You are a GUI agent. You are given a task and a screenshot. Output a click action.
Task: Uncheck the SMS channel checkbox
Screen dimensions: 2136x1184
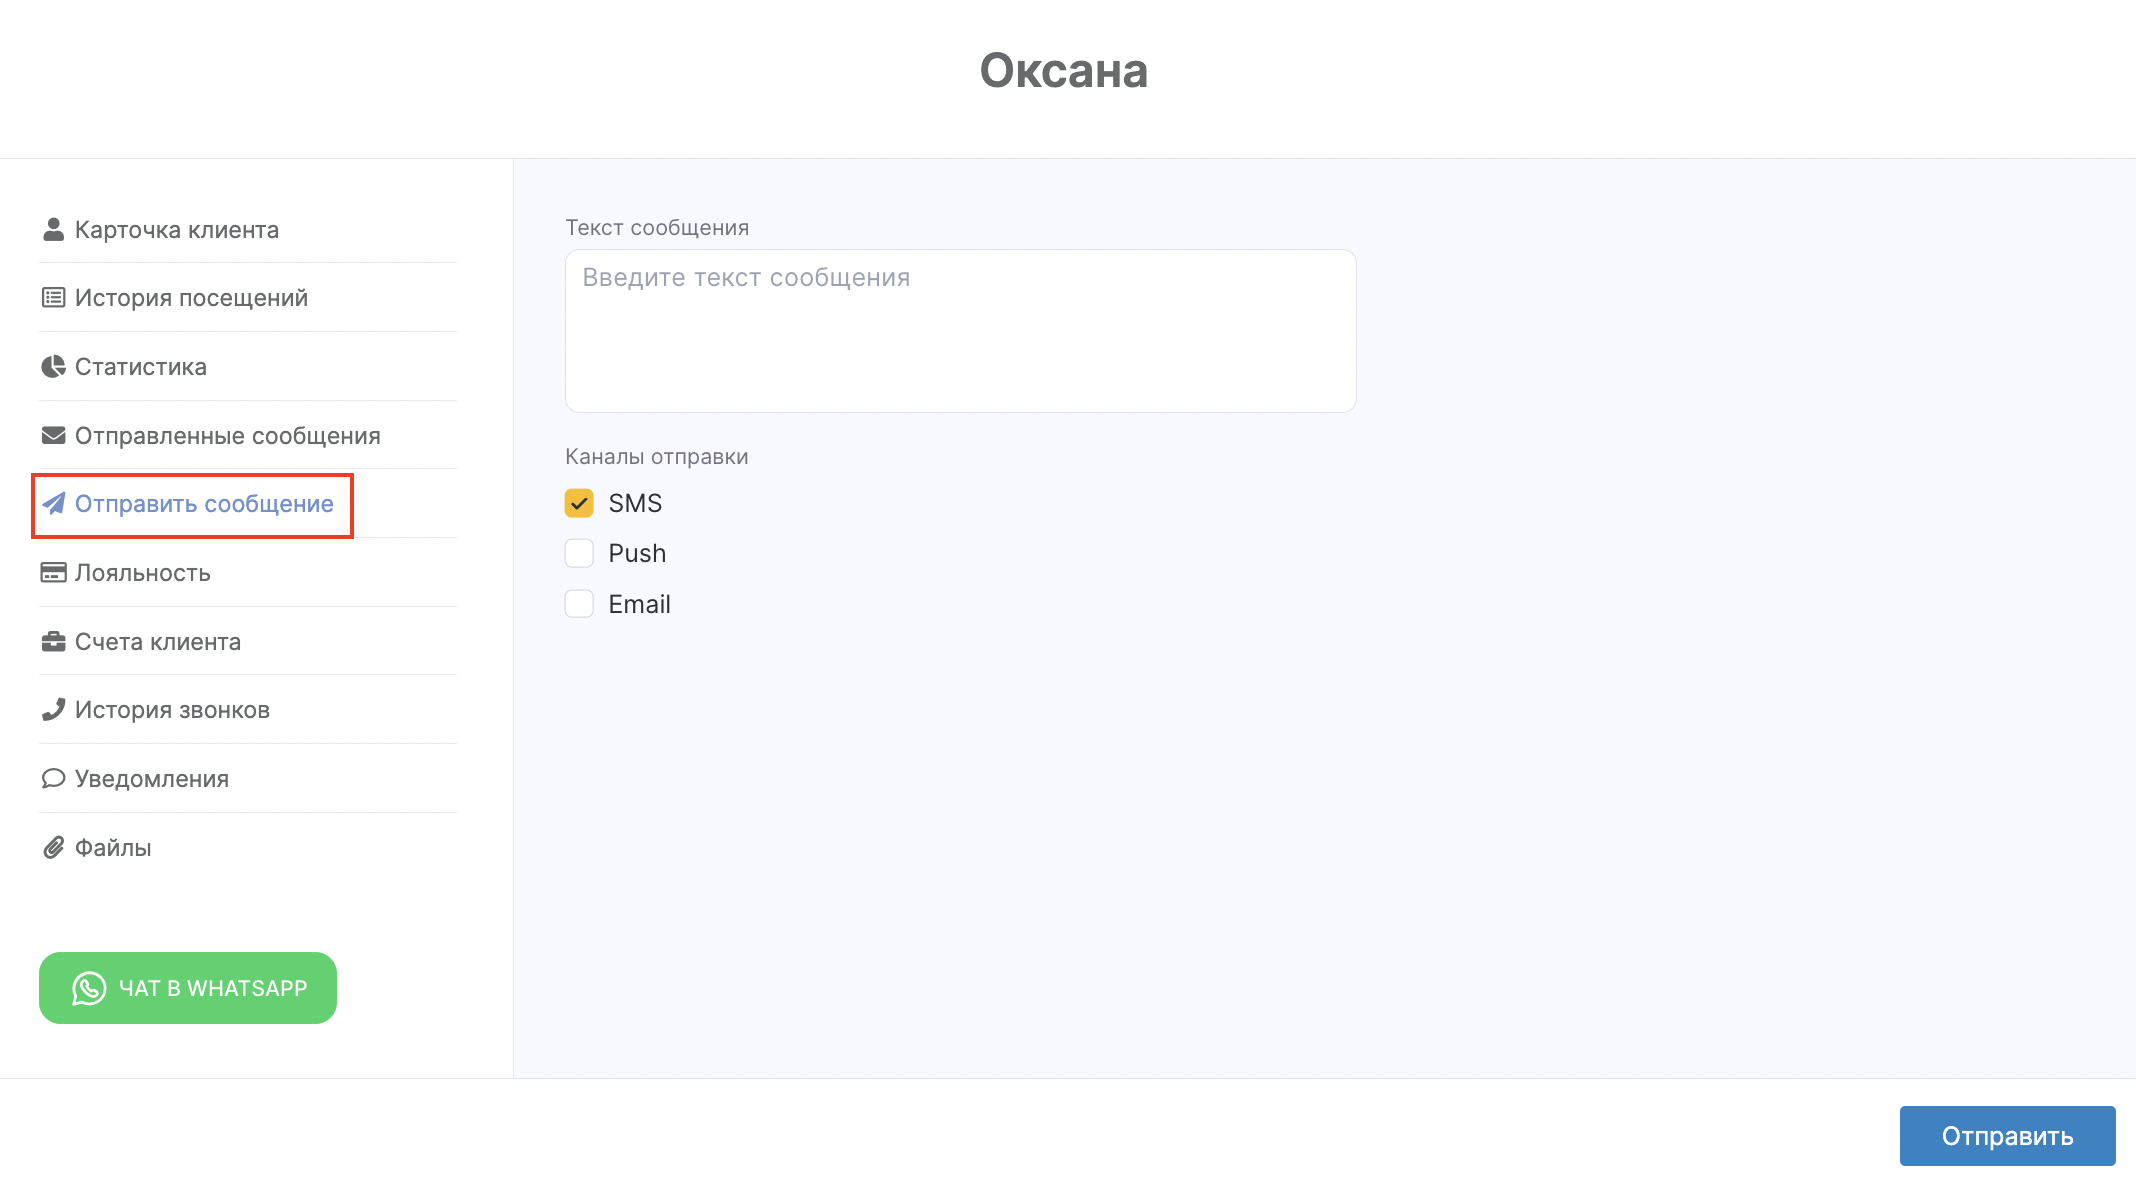579,503
